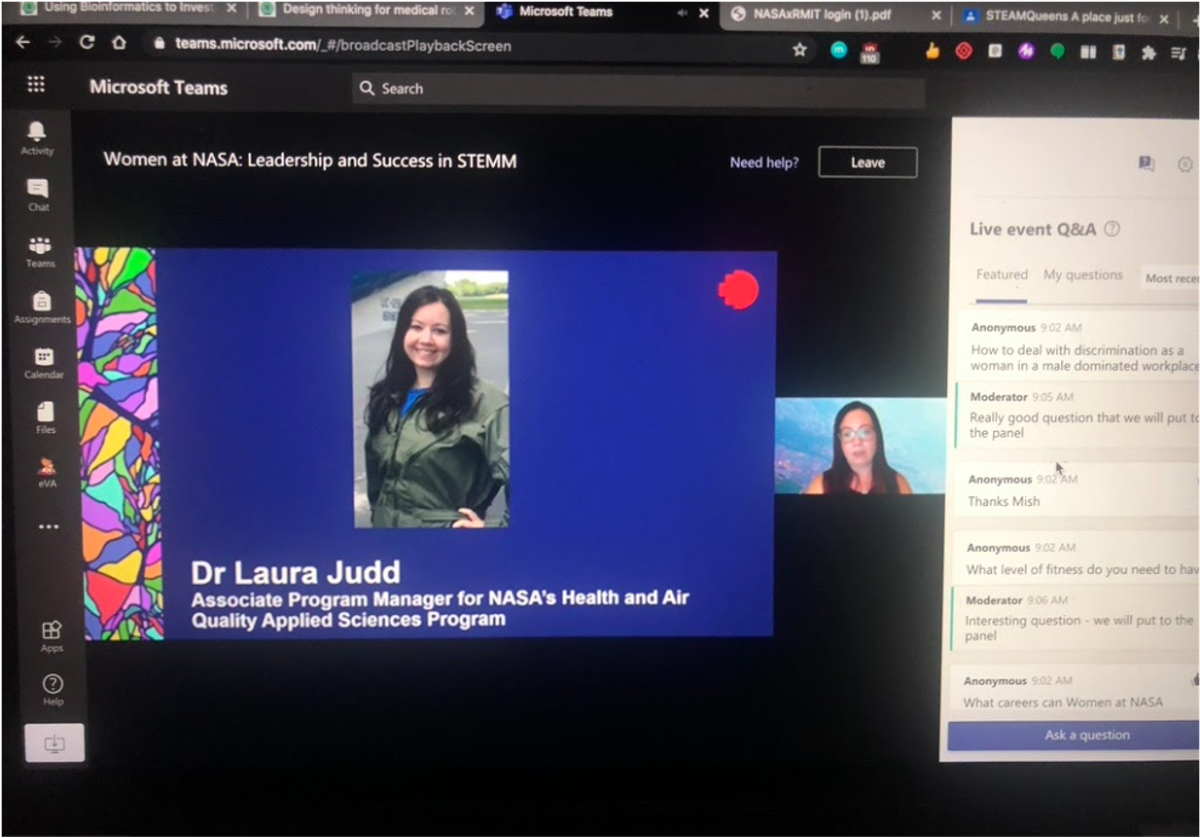This screenshot has width=1200, height=838.
Task: Click the thumbs-up extension icon
Action: [x=932, y=51]
